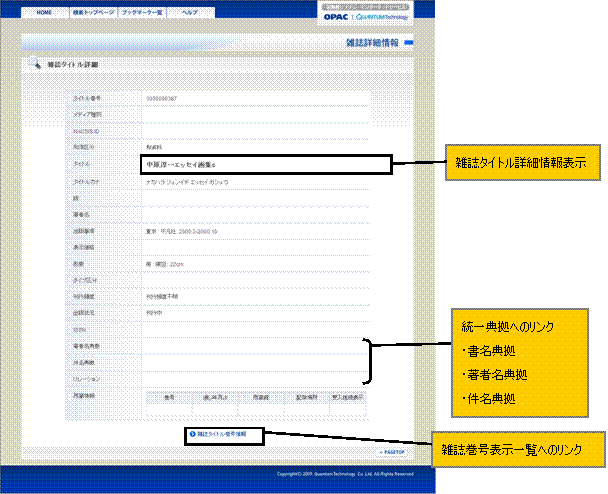
Task: Click the title 中原淳一エッセイ画集
Action: click(x=187, y=163)
